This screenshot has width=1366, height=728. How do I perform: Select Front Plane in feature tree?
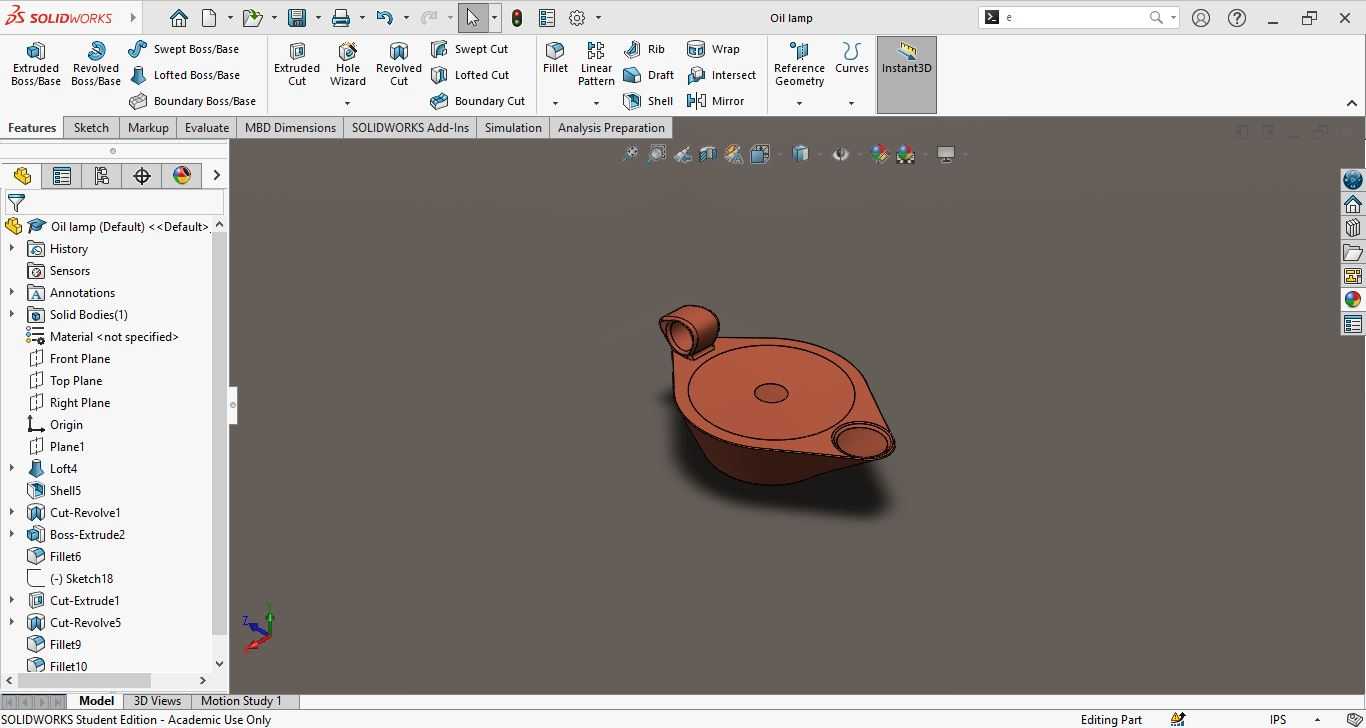(x=80, y=359)
